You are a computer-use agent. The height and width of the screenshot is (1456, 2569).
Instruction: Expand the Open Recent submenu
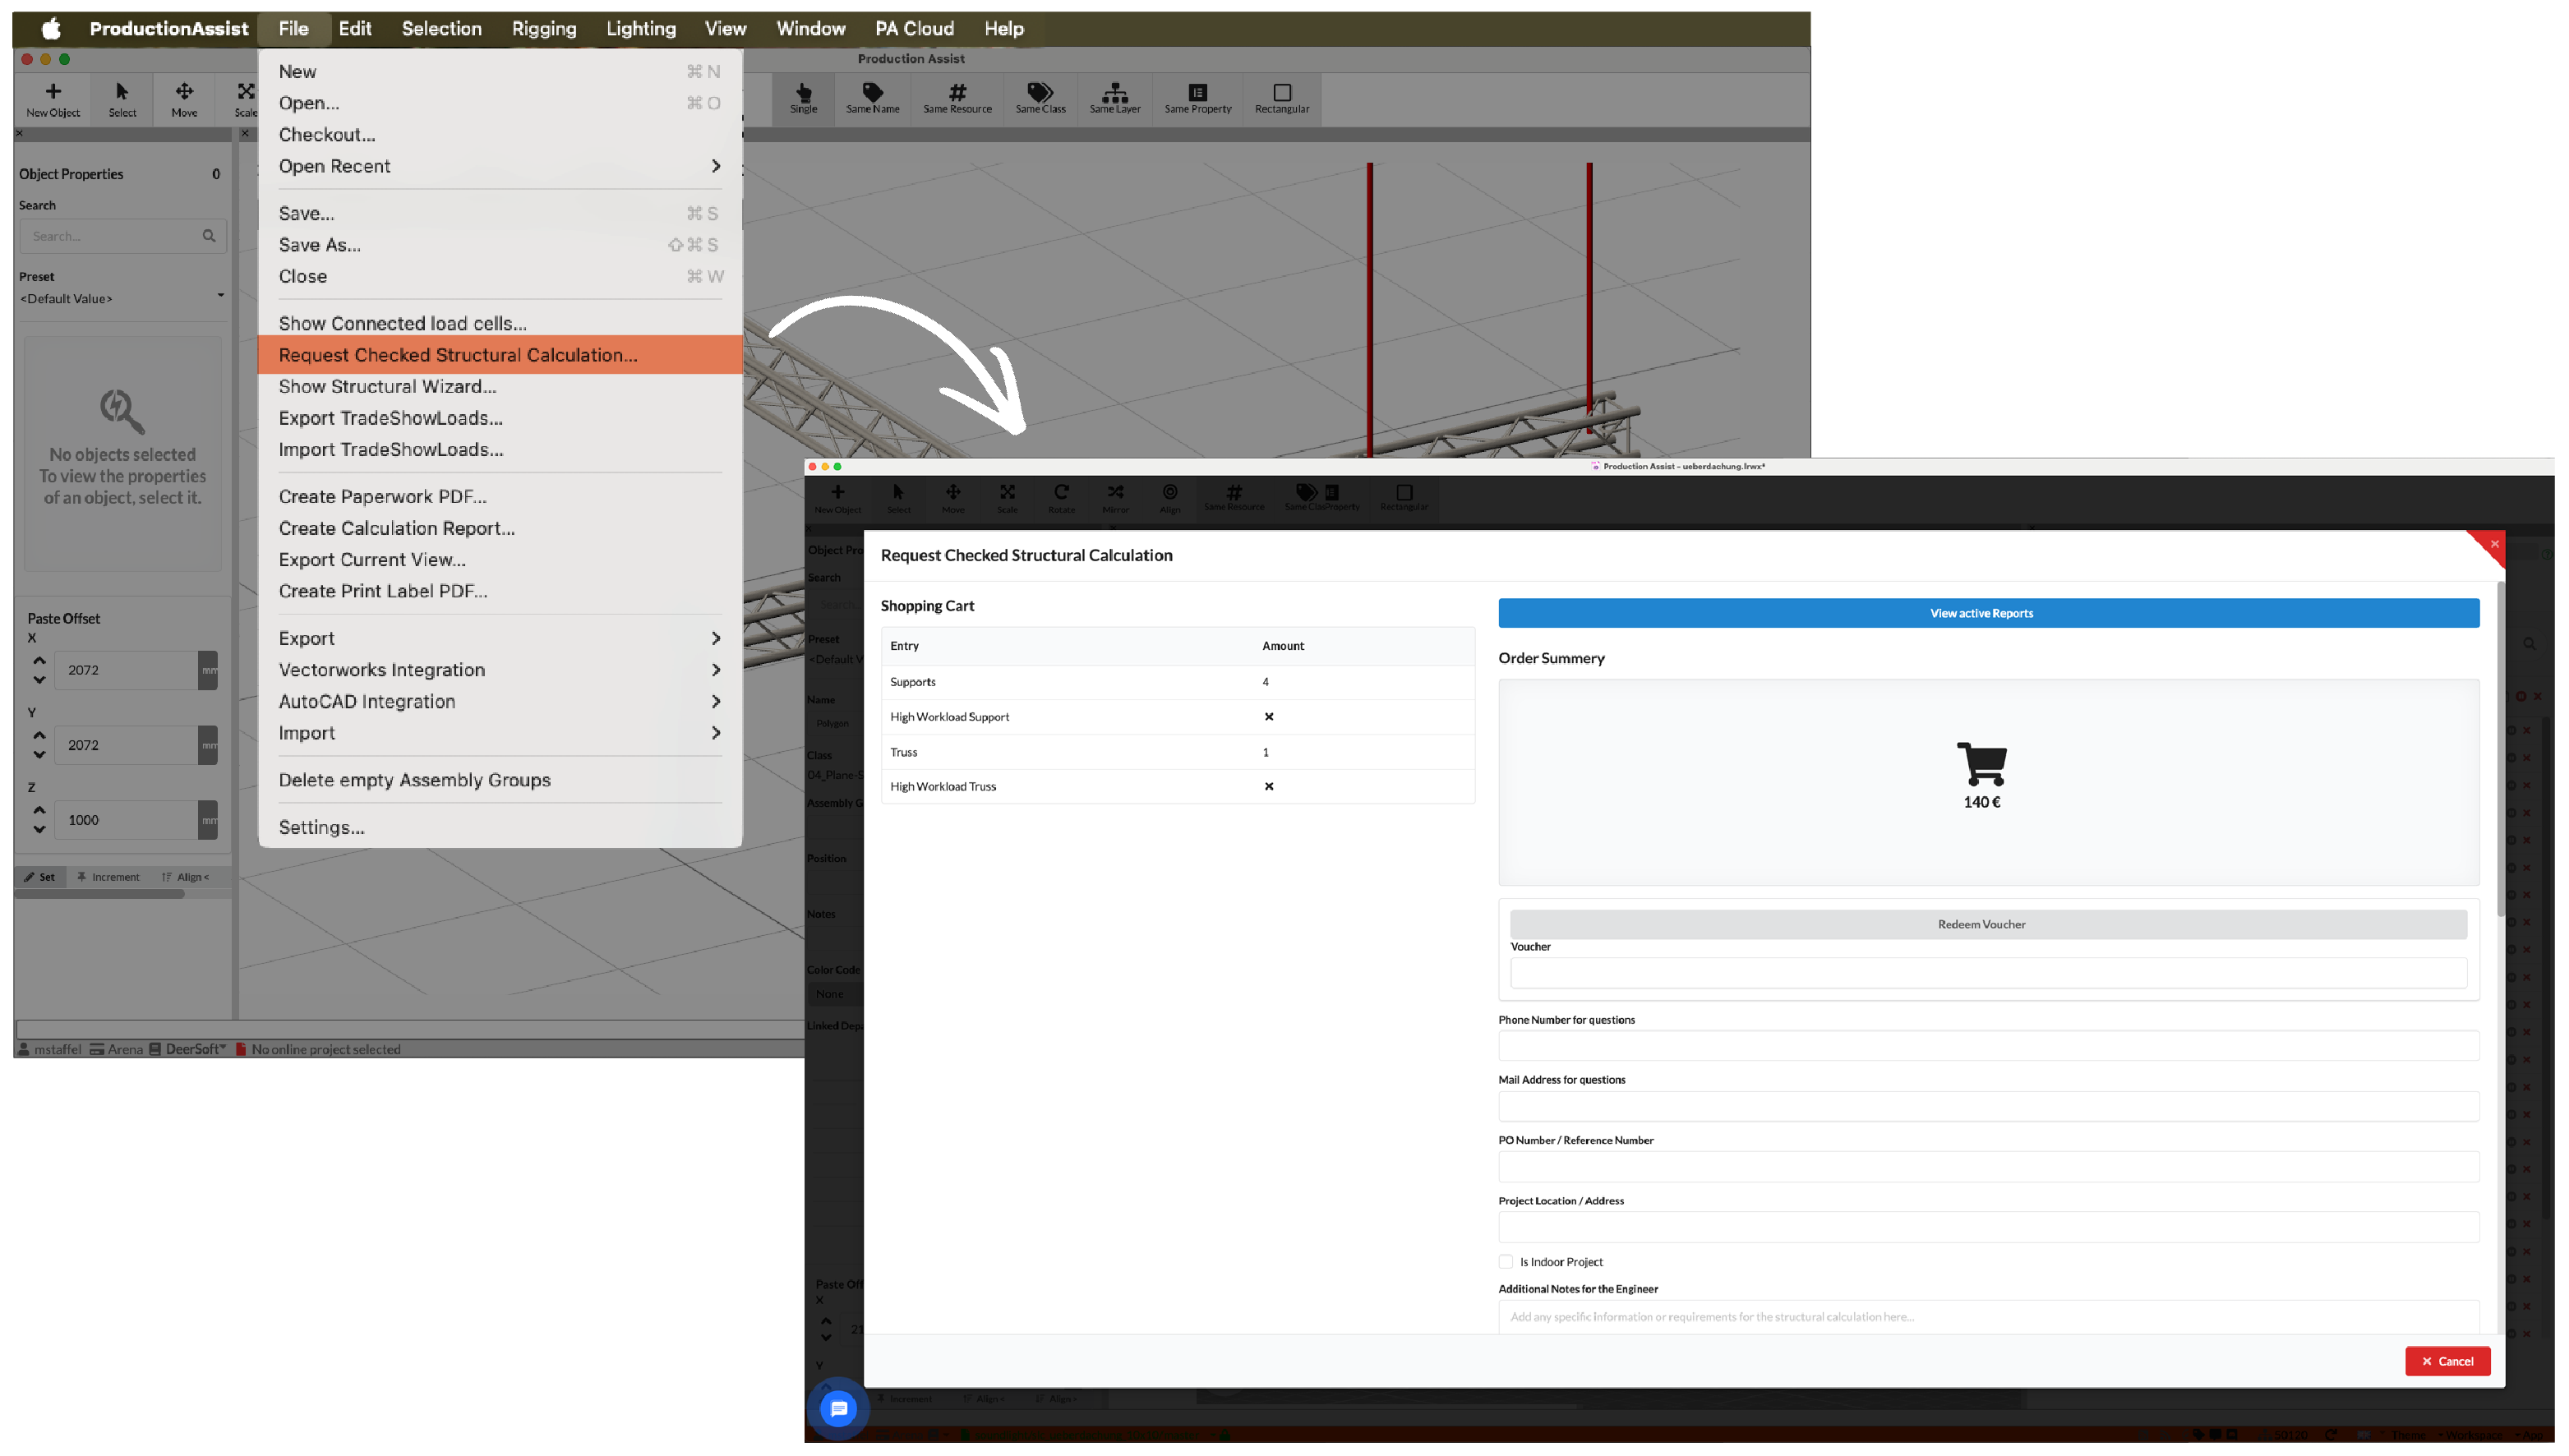pos(500,166)
